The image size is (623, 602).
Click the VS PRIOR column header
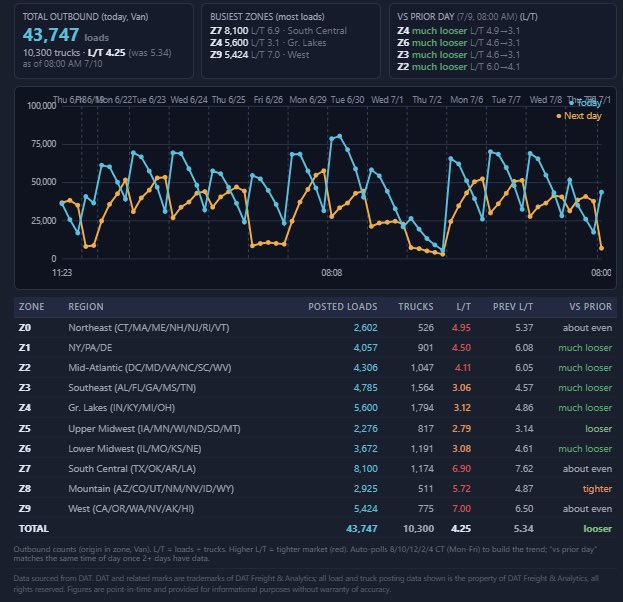click(x=590, y=307)
